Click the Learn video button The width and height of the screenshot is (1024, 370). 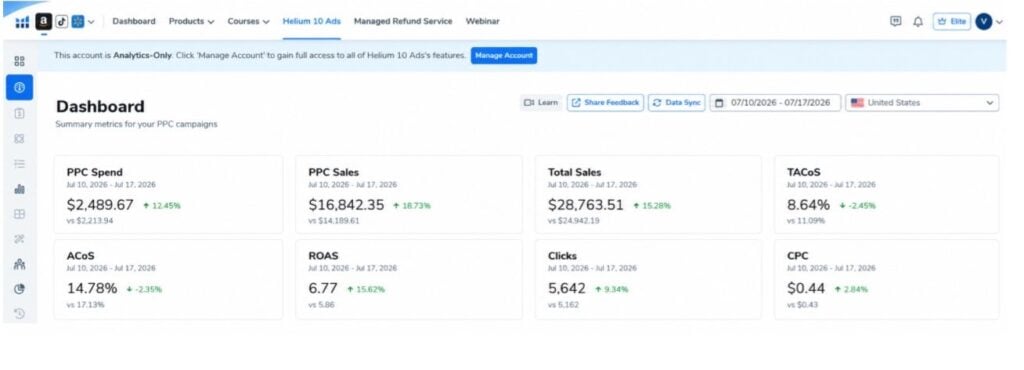click(x=541, y=102)
